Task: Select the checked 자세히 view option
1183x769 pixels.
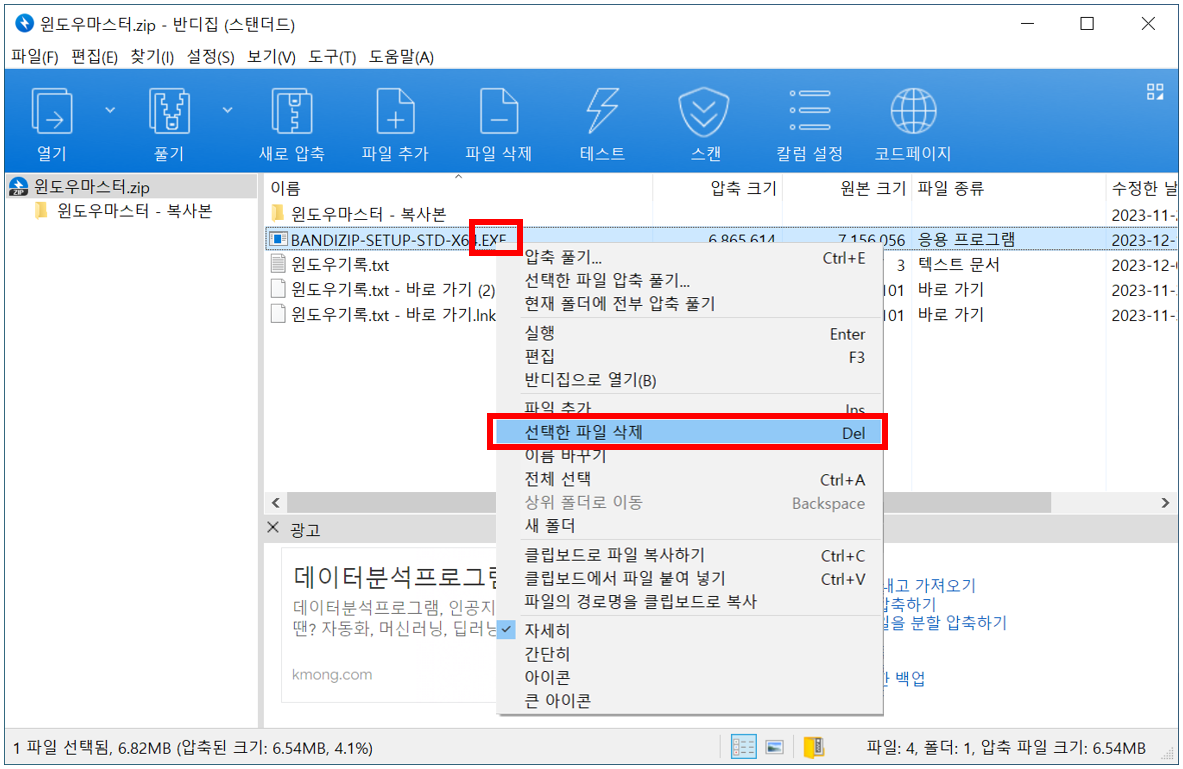Action: point(690,631)
